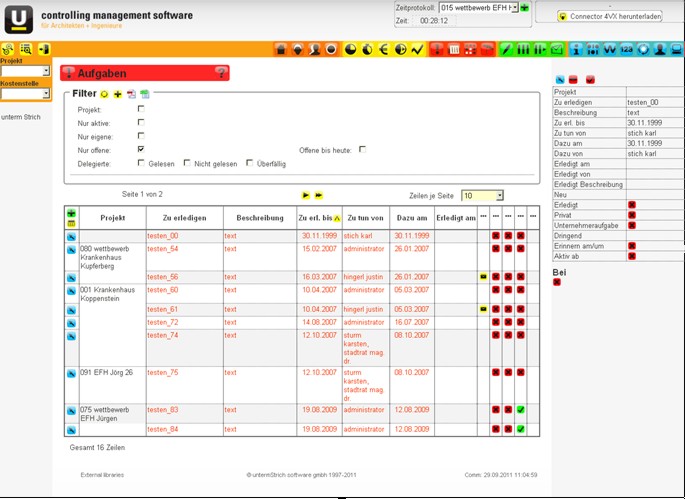Click the logout door icon in the left toolbar
Viewport: 685px width, 499px height.
[x=44, y=49]
